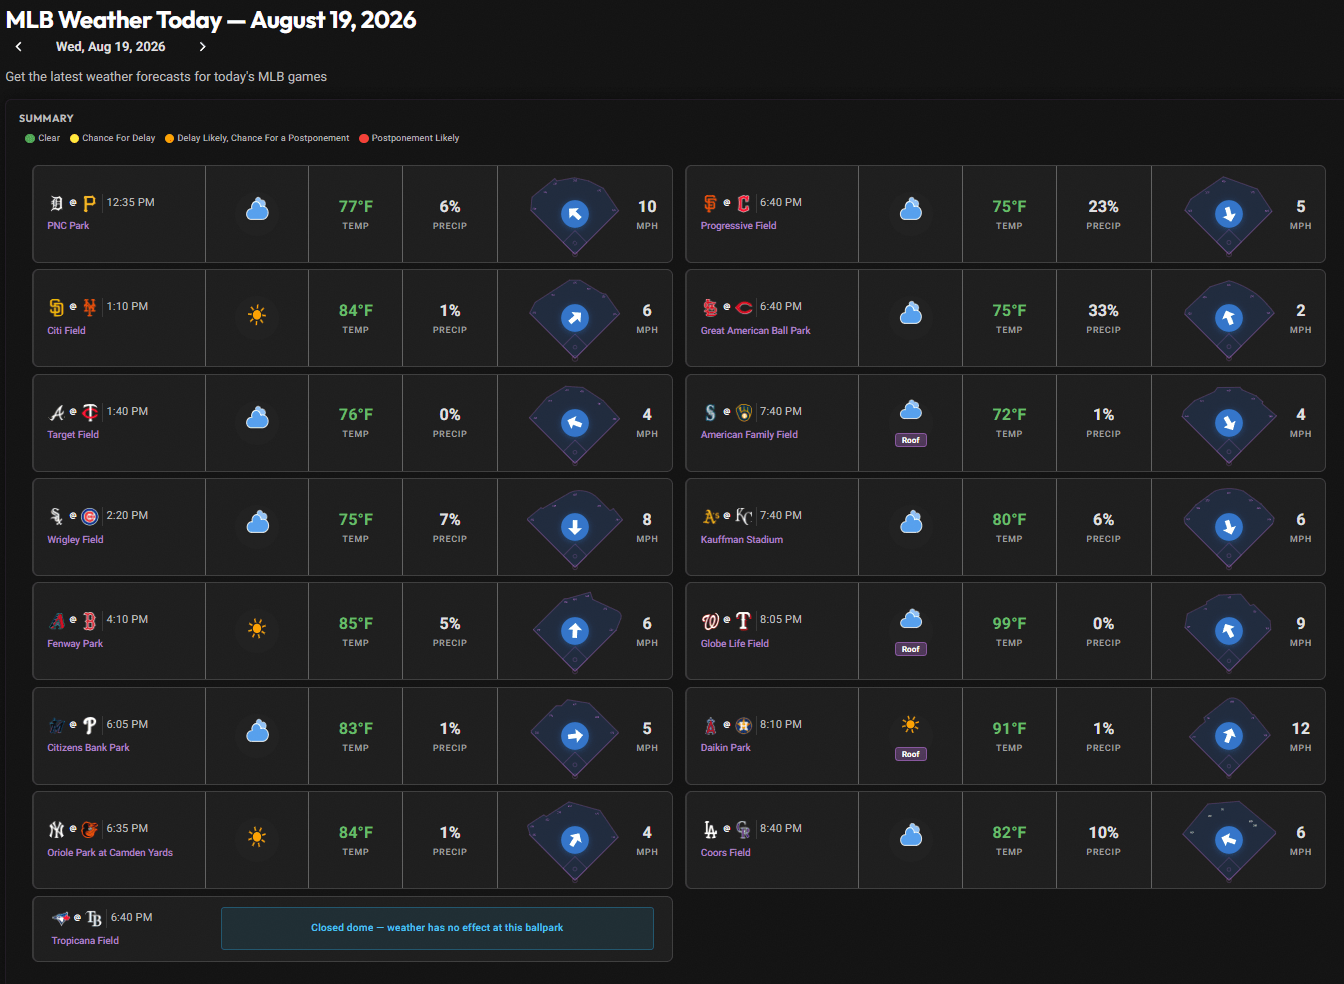This screenshot has height=984, width=1344.
Task: Open the Kauffman Stadium link
Action: pos(742,540)
